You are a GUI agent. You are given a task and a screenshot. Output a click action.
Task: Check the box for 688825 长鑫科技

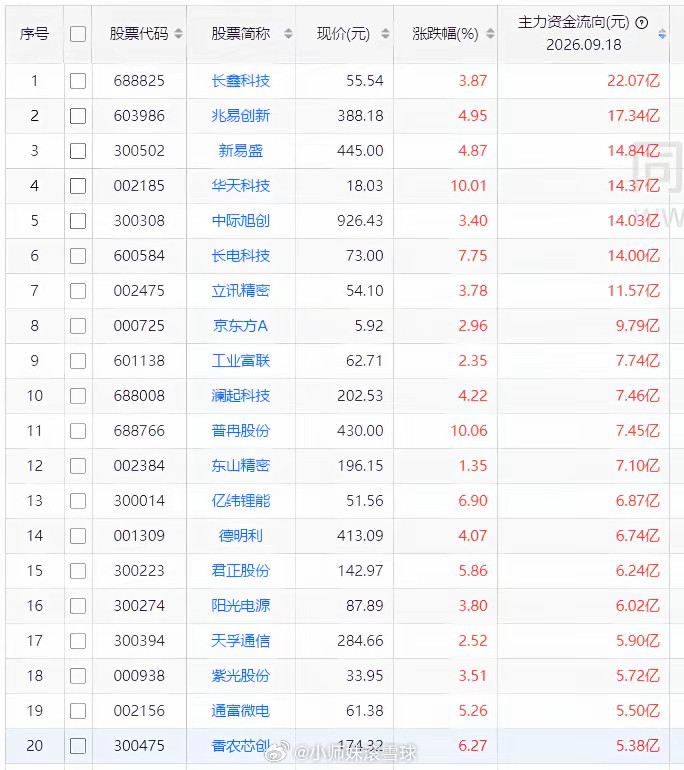coord(78,81)
